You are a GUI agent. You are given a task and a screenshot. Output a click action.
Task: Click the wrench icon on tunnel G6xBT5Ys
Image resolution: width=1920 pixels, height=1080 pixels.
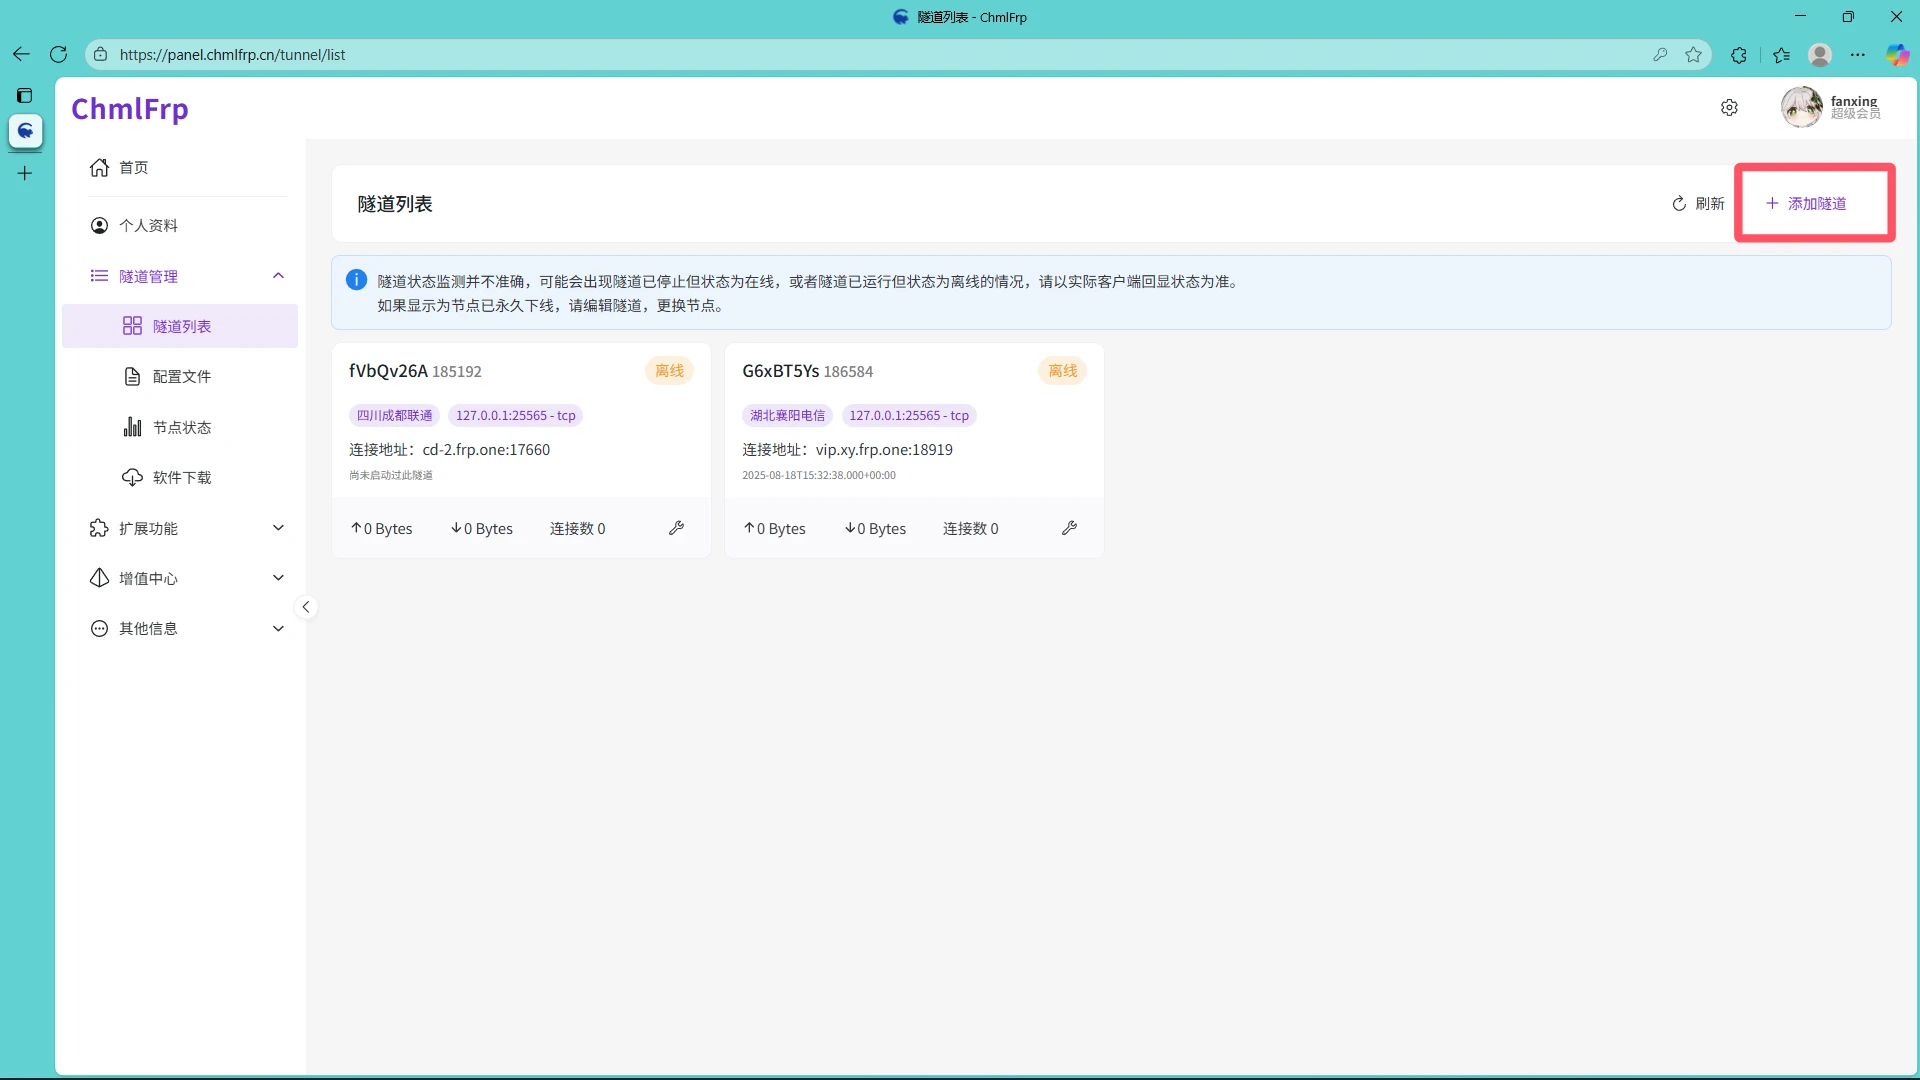[x=1070, y=528]
